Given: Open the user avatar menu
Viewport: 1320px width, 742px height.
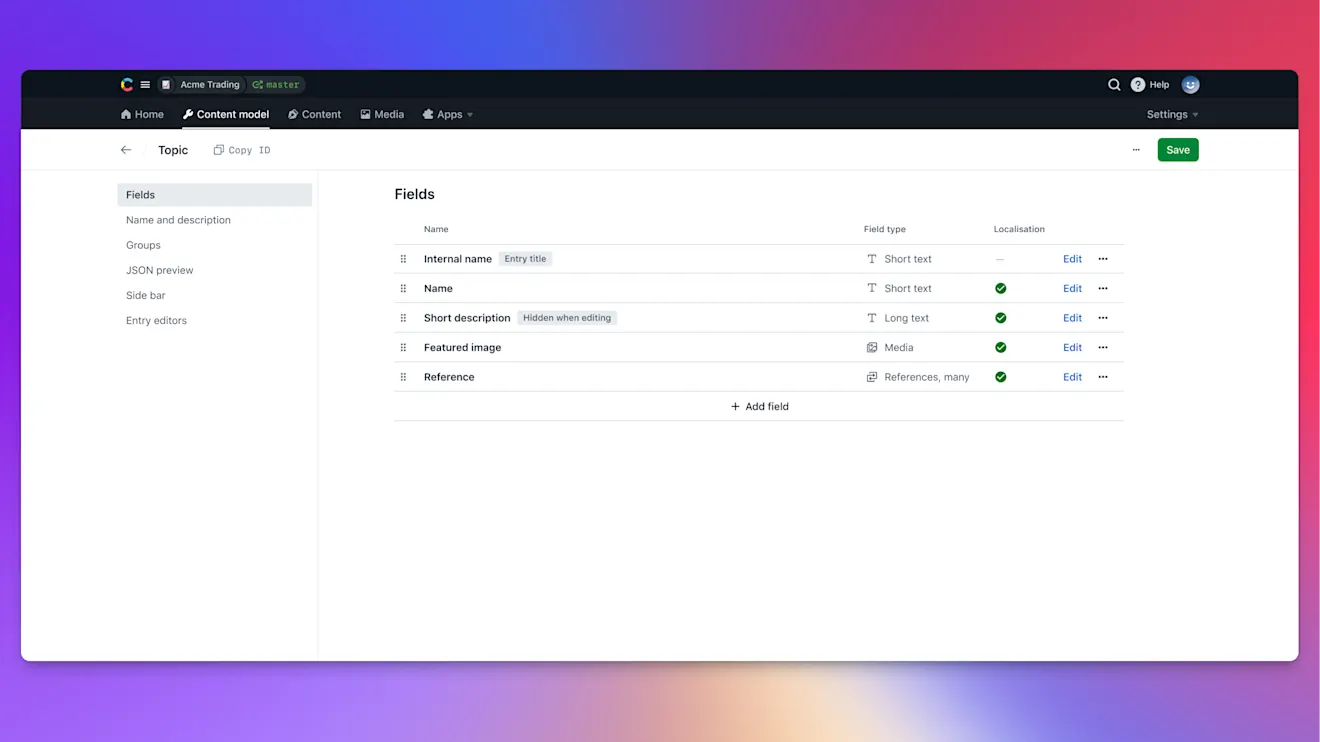Looking at the screenshot, I should [1190, 85].
